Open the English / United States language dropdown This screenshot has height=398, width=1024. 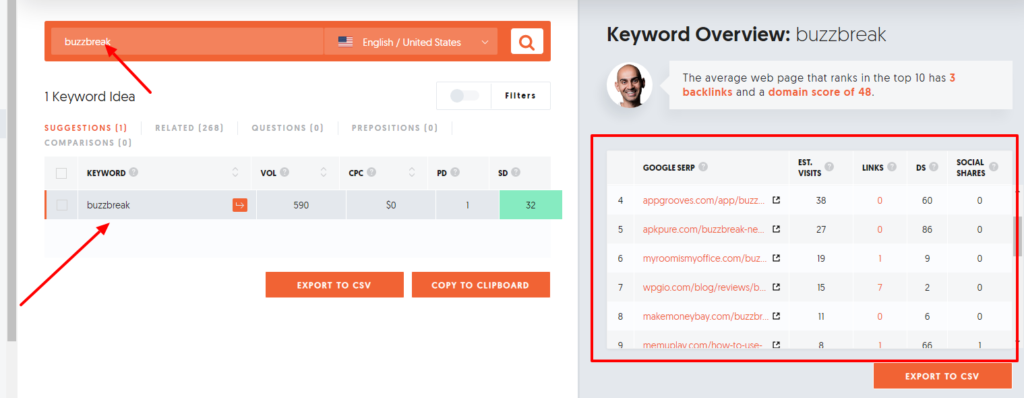(x=411, y=42)
